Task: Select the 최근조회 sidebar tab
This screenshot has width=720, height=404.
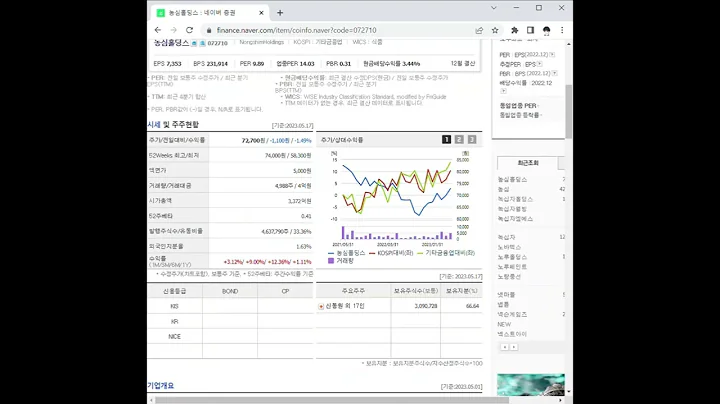Action: [x=528, y=163]
